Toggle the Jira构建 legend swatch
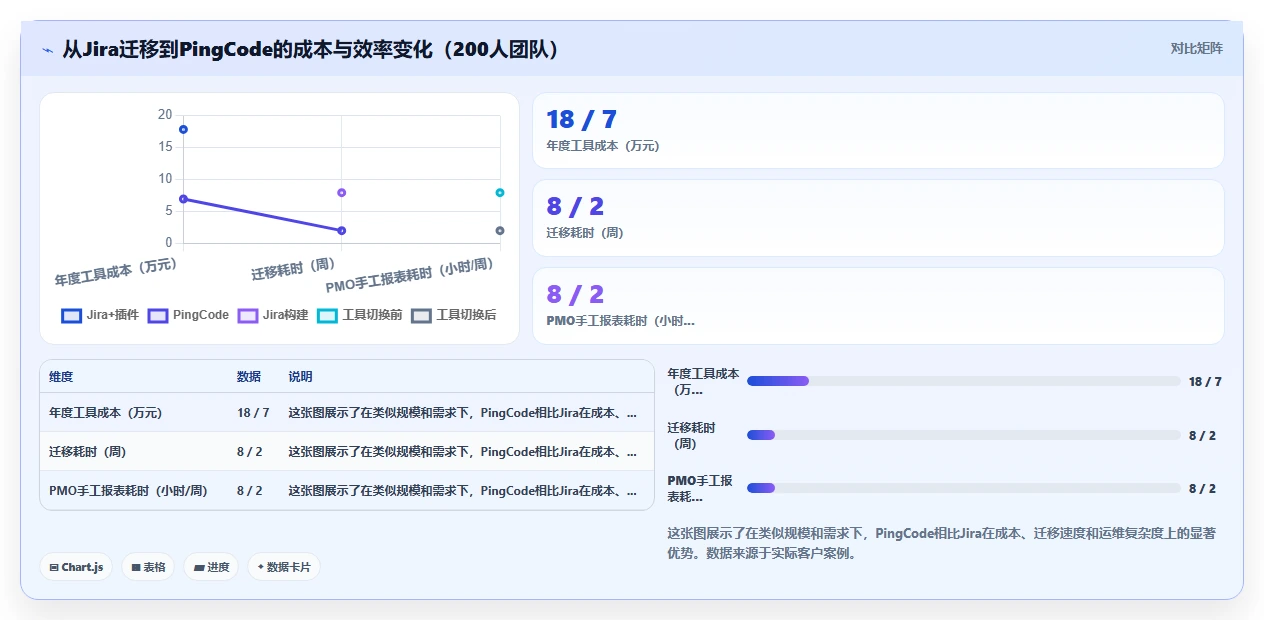 (248, 315)
